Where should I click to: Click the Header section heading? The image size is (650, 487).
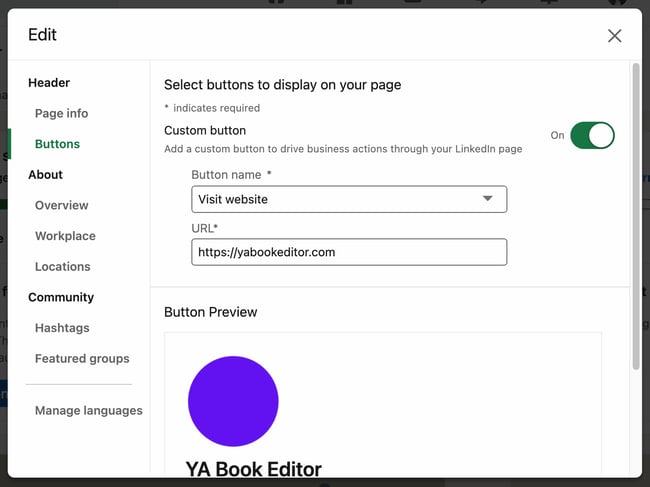(49, 83)
